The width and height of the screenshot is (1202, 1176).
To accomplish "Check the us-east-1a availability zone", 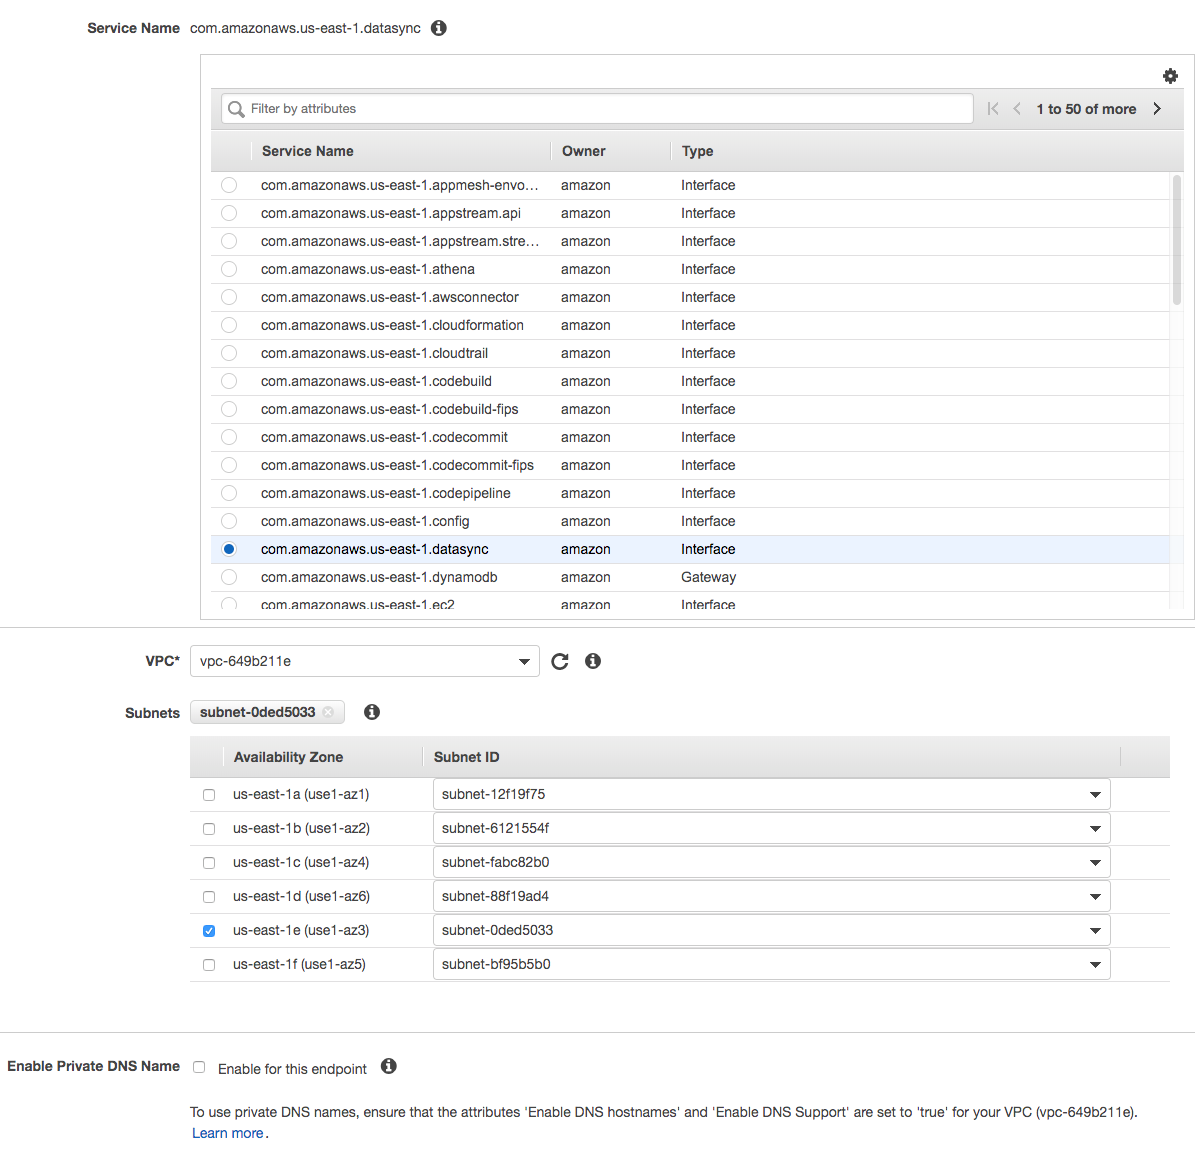I will click(x=209, y=794).
